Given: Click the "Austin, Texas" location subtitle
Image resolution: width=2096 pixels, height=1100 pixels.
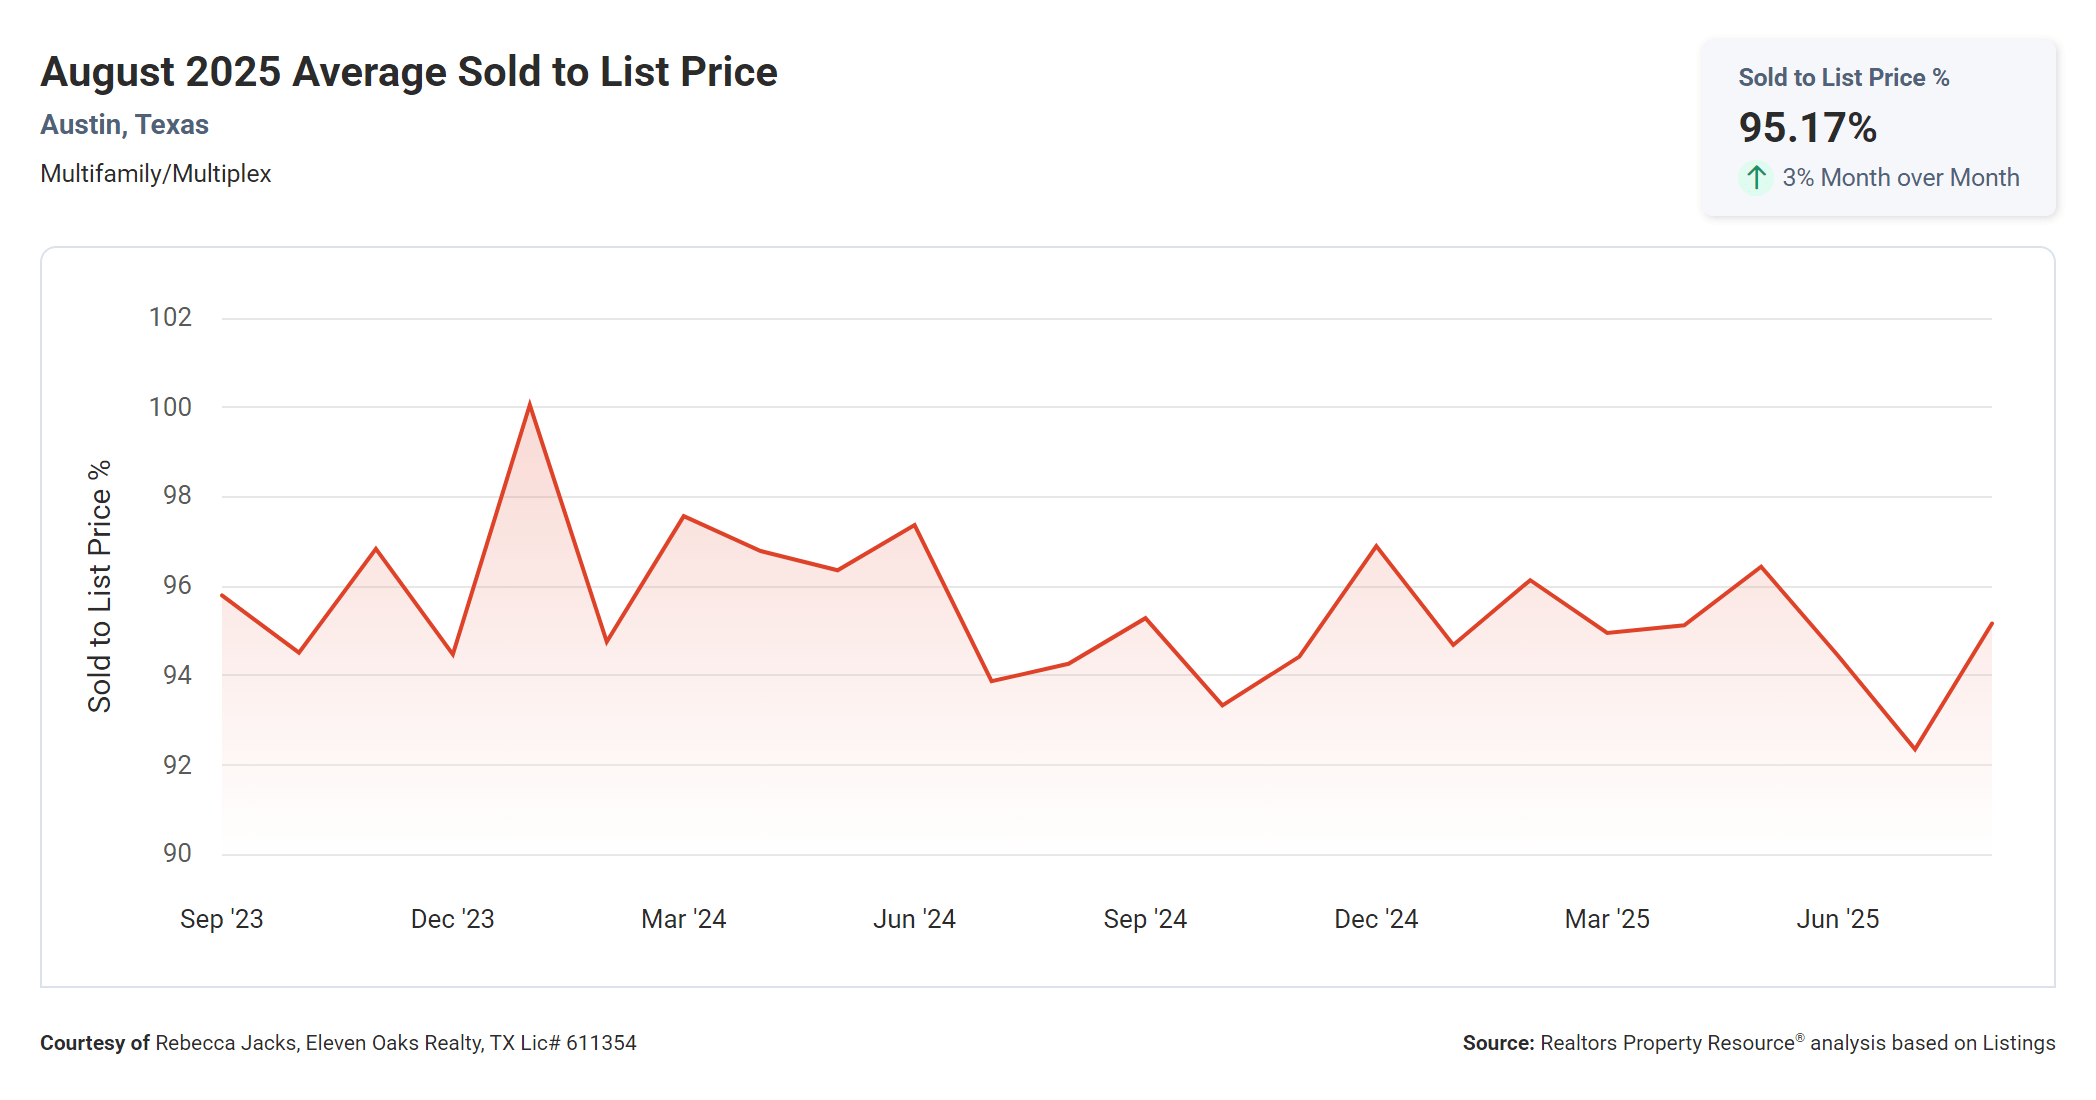Looking at the screenshot, I should point(124,125).
